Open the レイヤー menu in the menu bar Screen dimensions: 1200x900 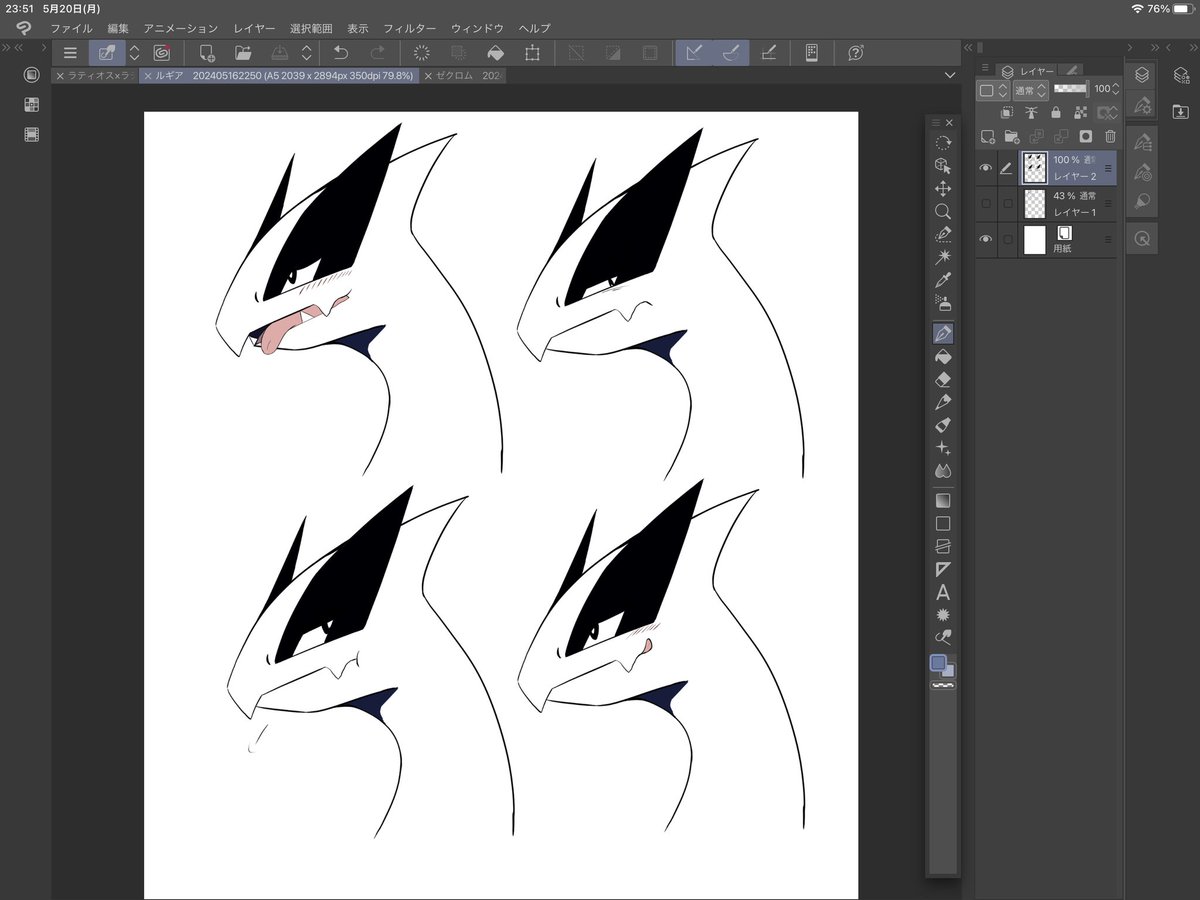point(254,29)
